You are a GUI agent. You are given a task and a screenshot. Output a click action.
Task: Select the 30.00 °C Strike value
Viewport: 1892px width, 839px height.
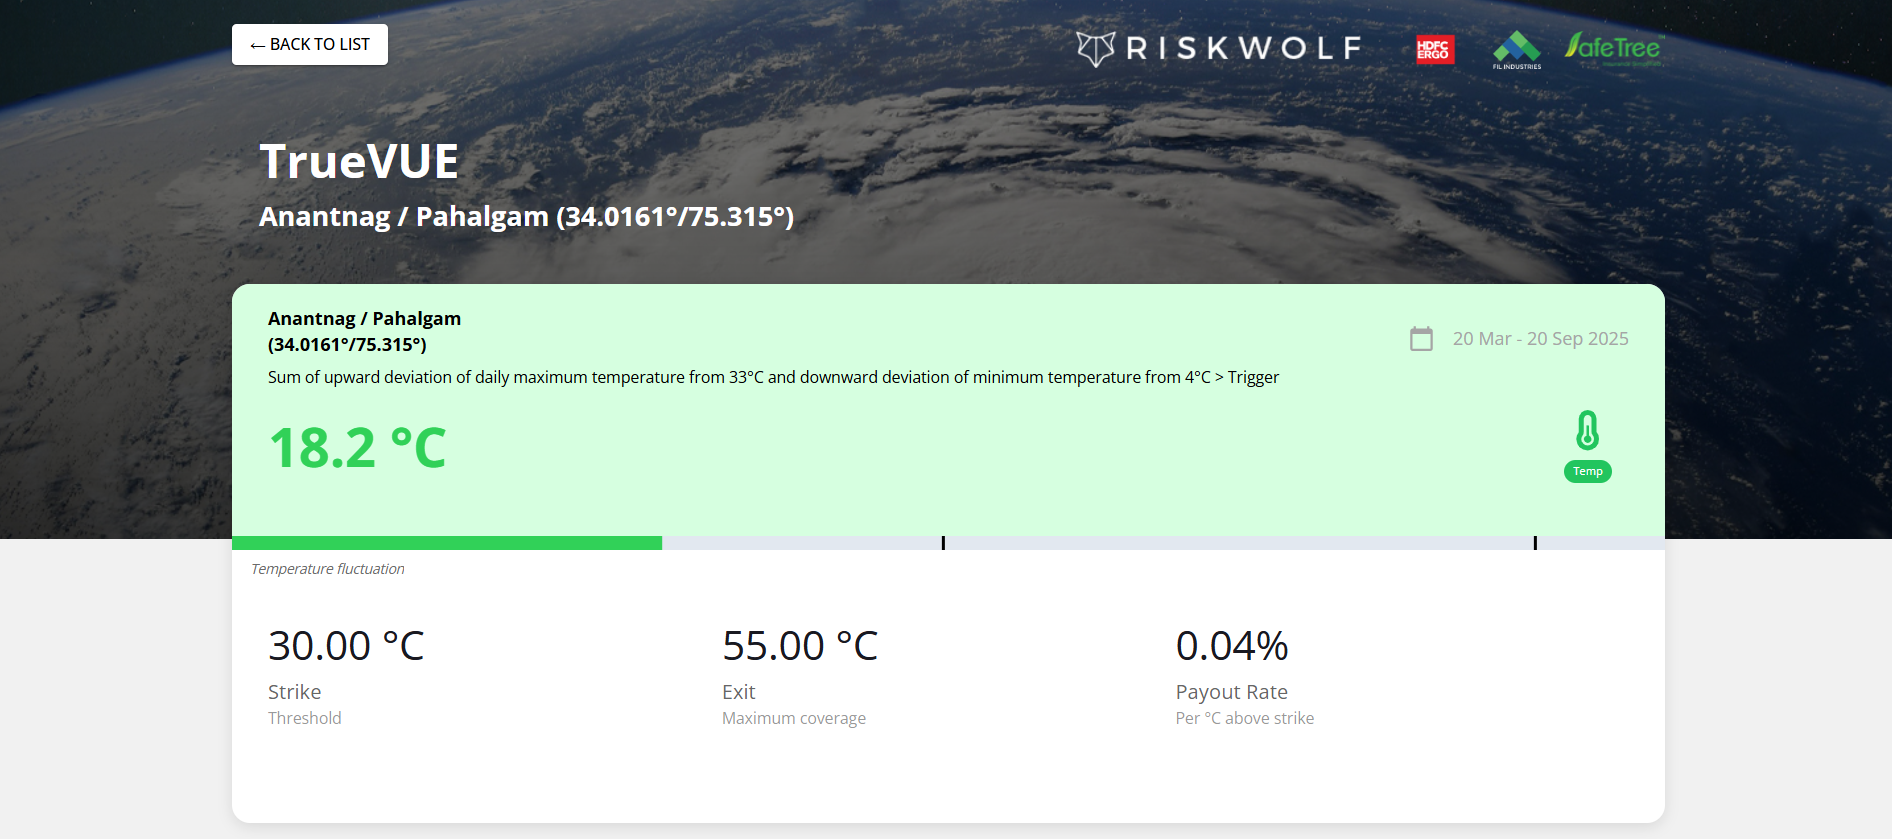coord(346,646)
